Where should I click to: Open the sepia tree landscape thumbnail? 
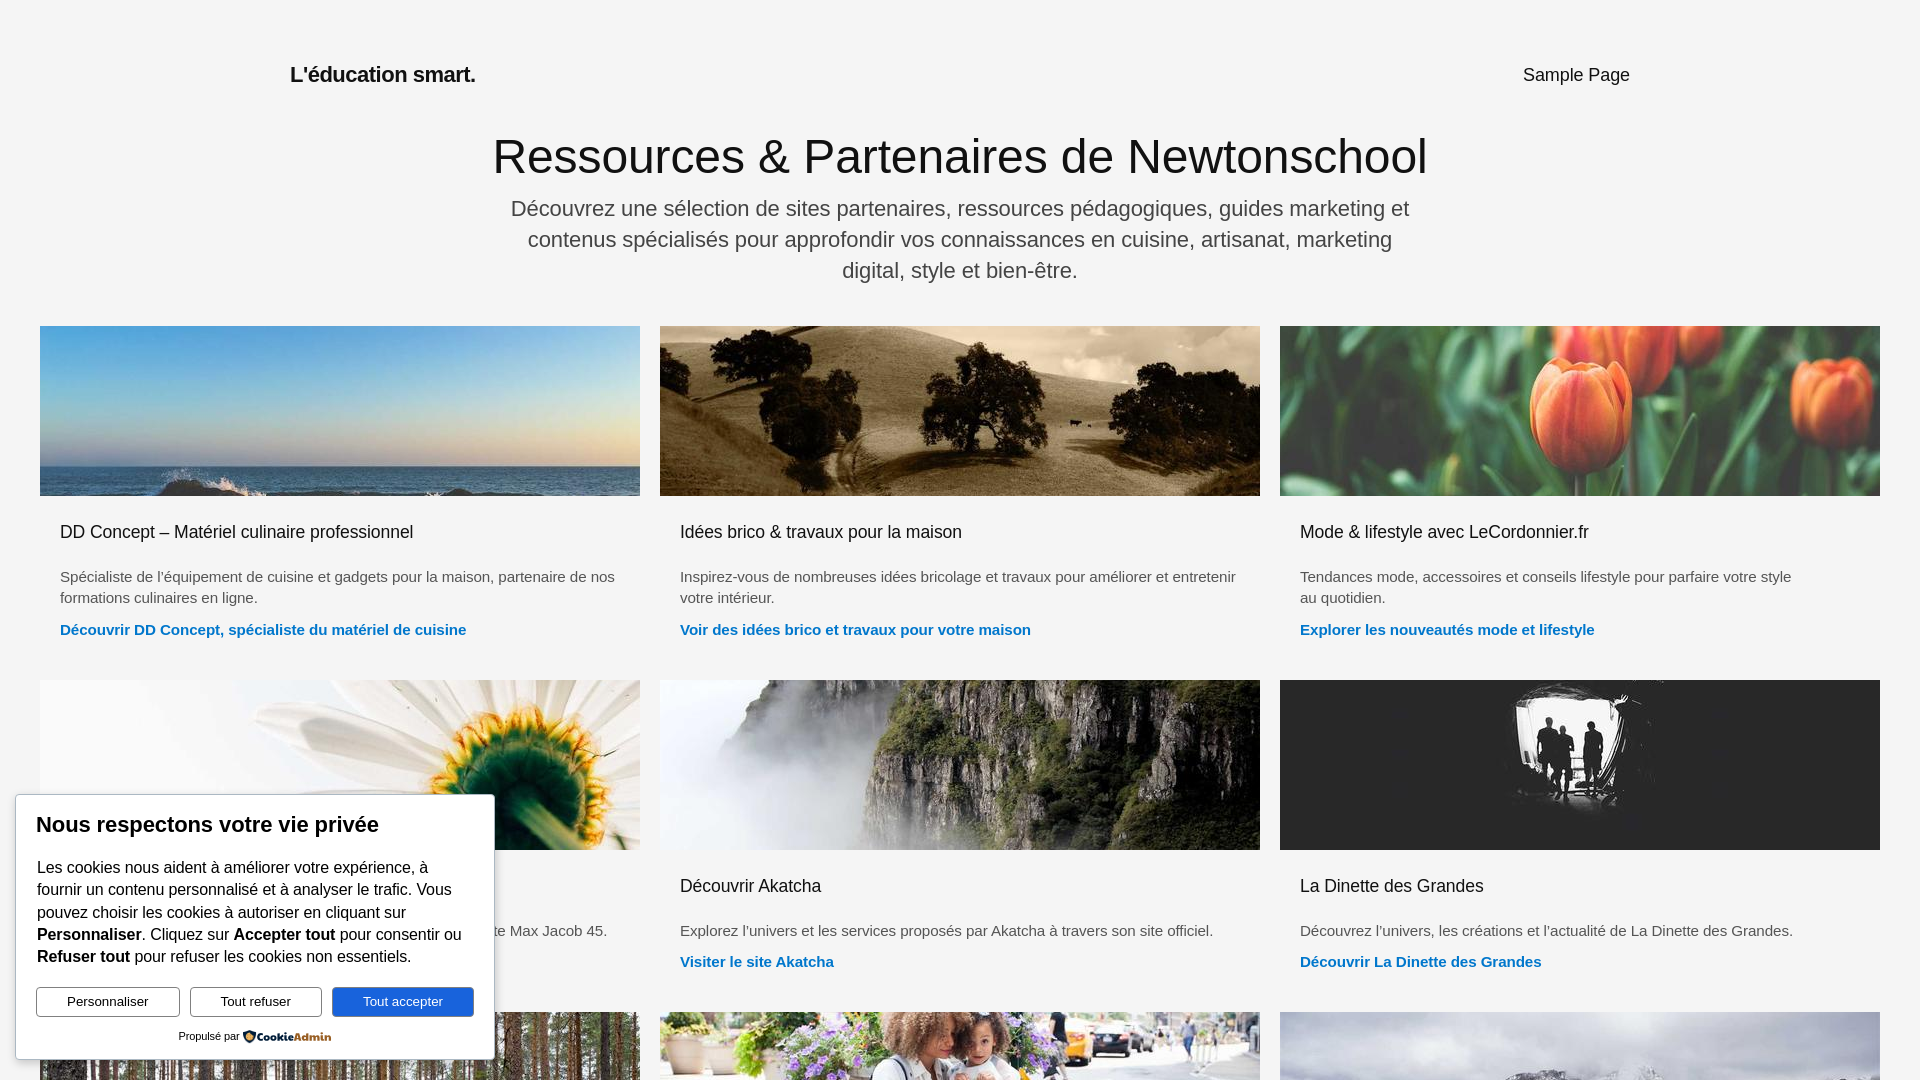tap(960, 411)
